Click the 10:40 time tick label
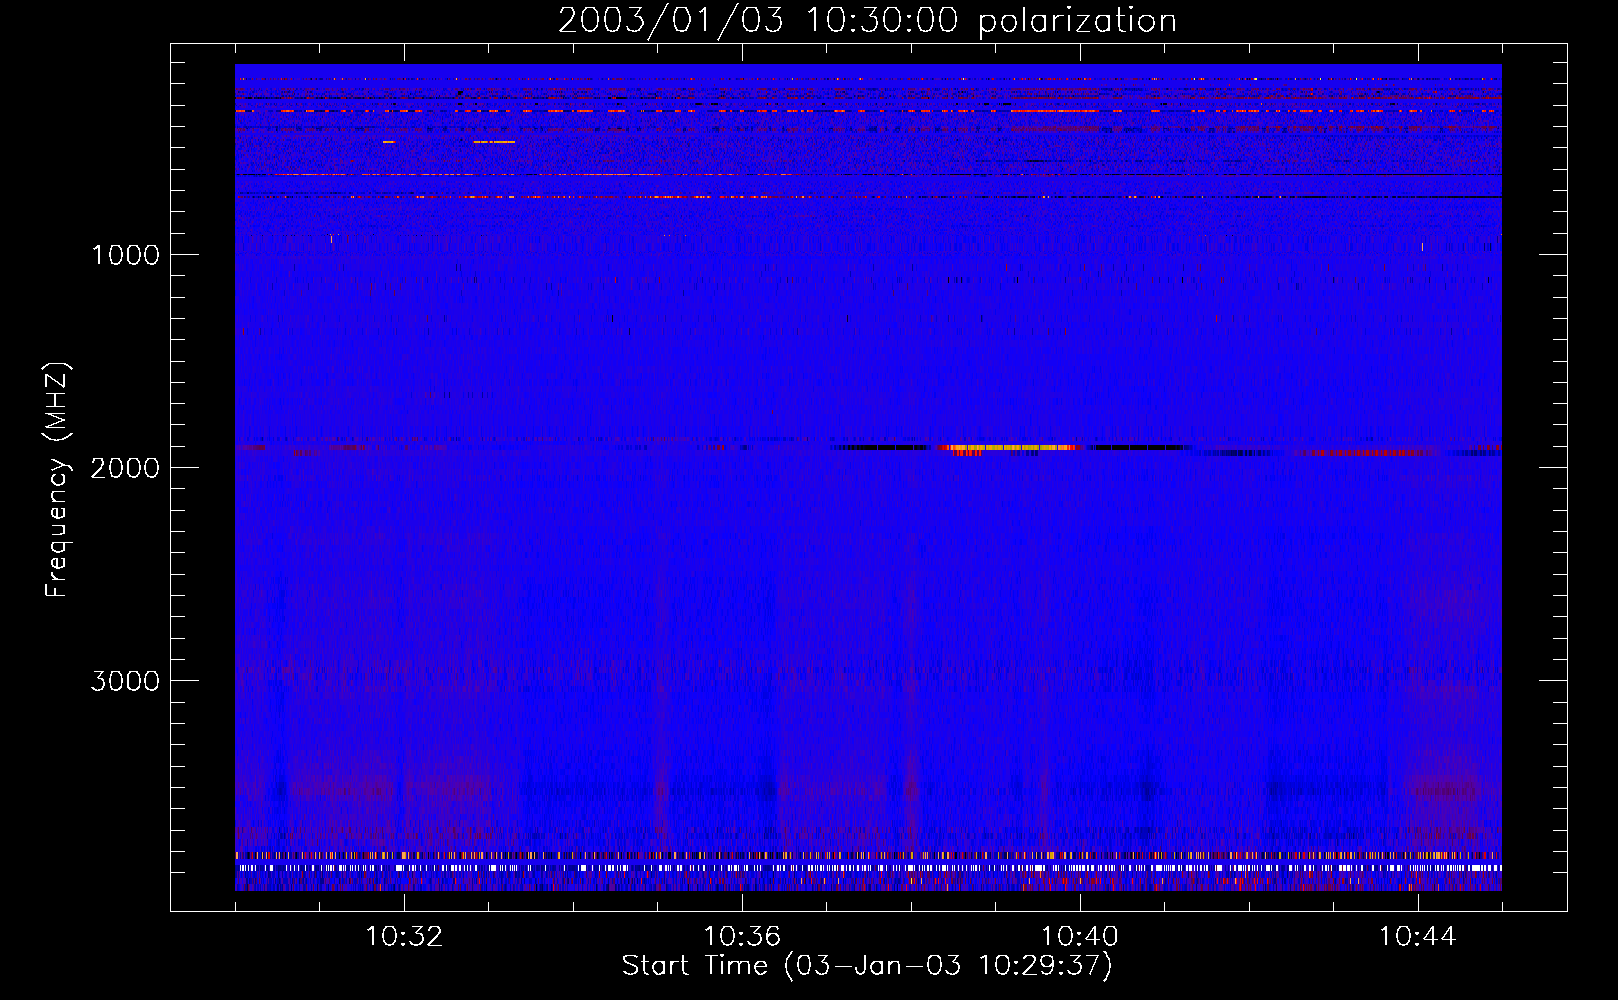 (x=1080, y=937)
